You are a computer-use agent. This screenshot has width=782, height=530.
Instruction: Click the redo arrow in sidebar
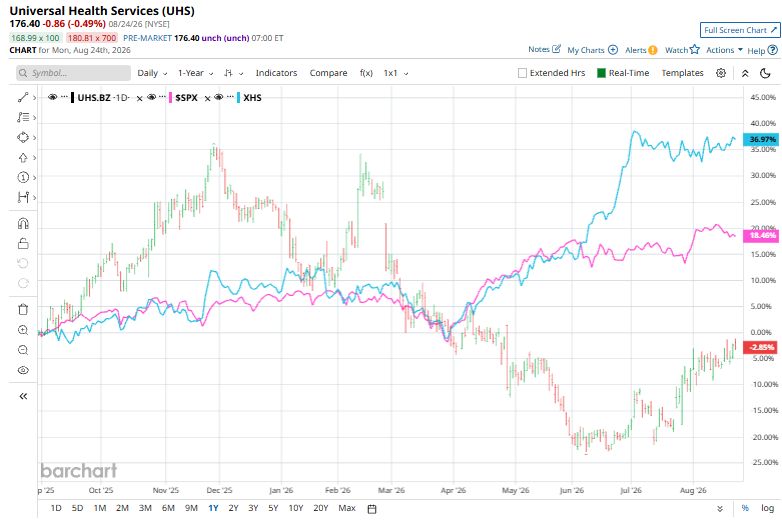(23, 283)
